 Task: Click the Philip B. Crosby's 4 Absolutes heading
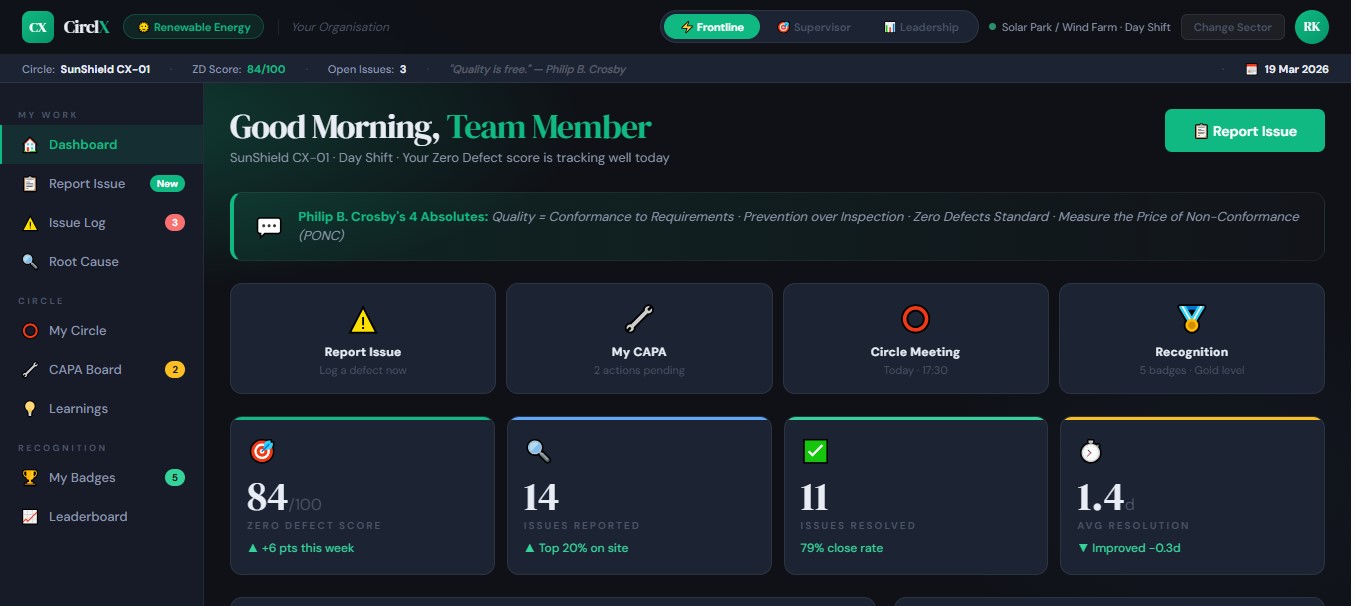[393, 217]
